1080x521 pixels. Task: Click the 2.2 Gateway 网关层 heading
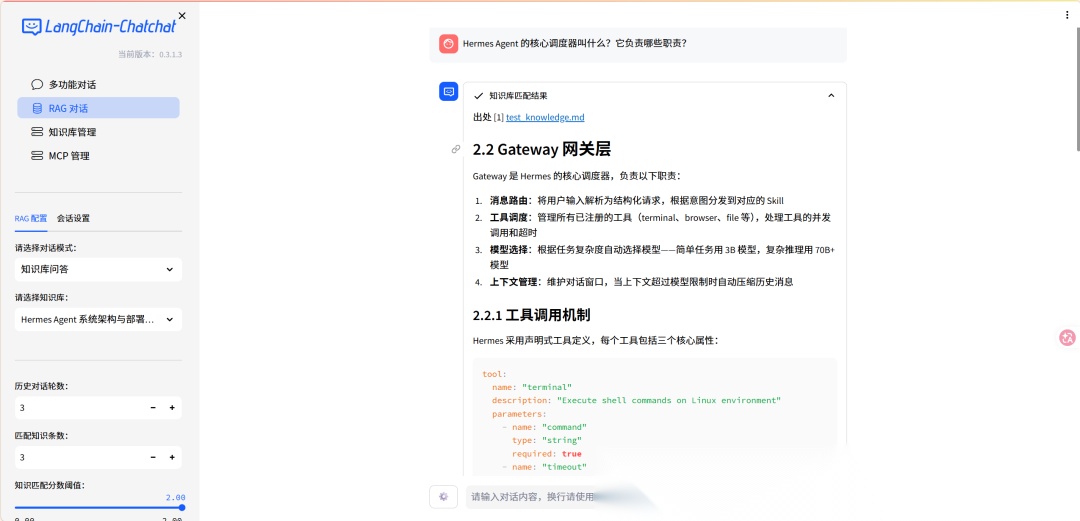pos(542,150)
